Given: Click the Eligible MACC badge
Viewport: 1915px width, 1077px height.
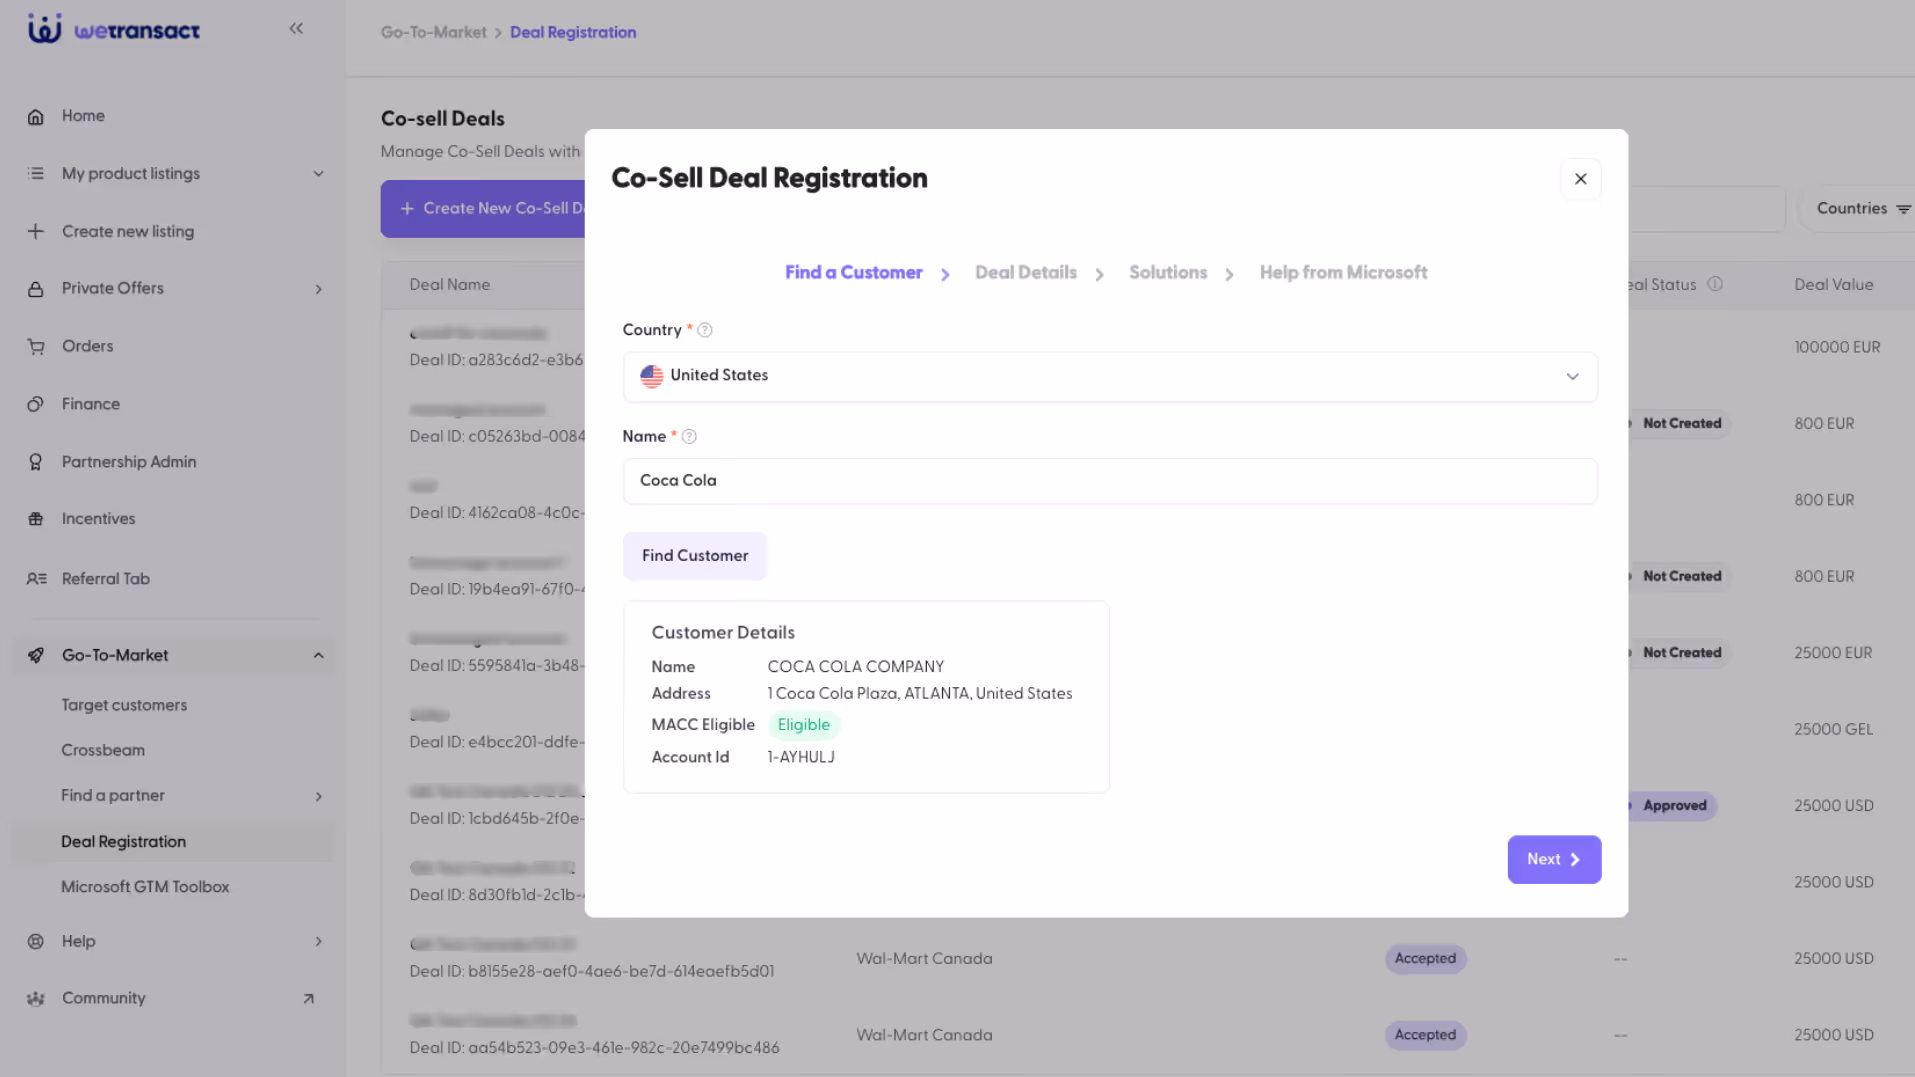Looking at the screenshot, I should [803, 725].
